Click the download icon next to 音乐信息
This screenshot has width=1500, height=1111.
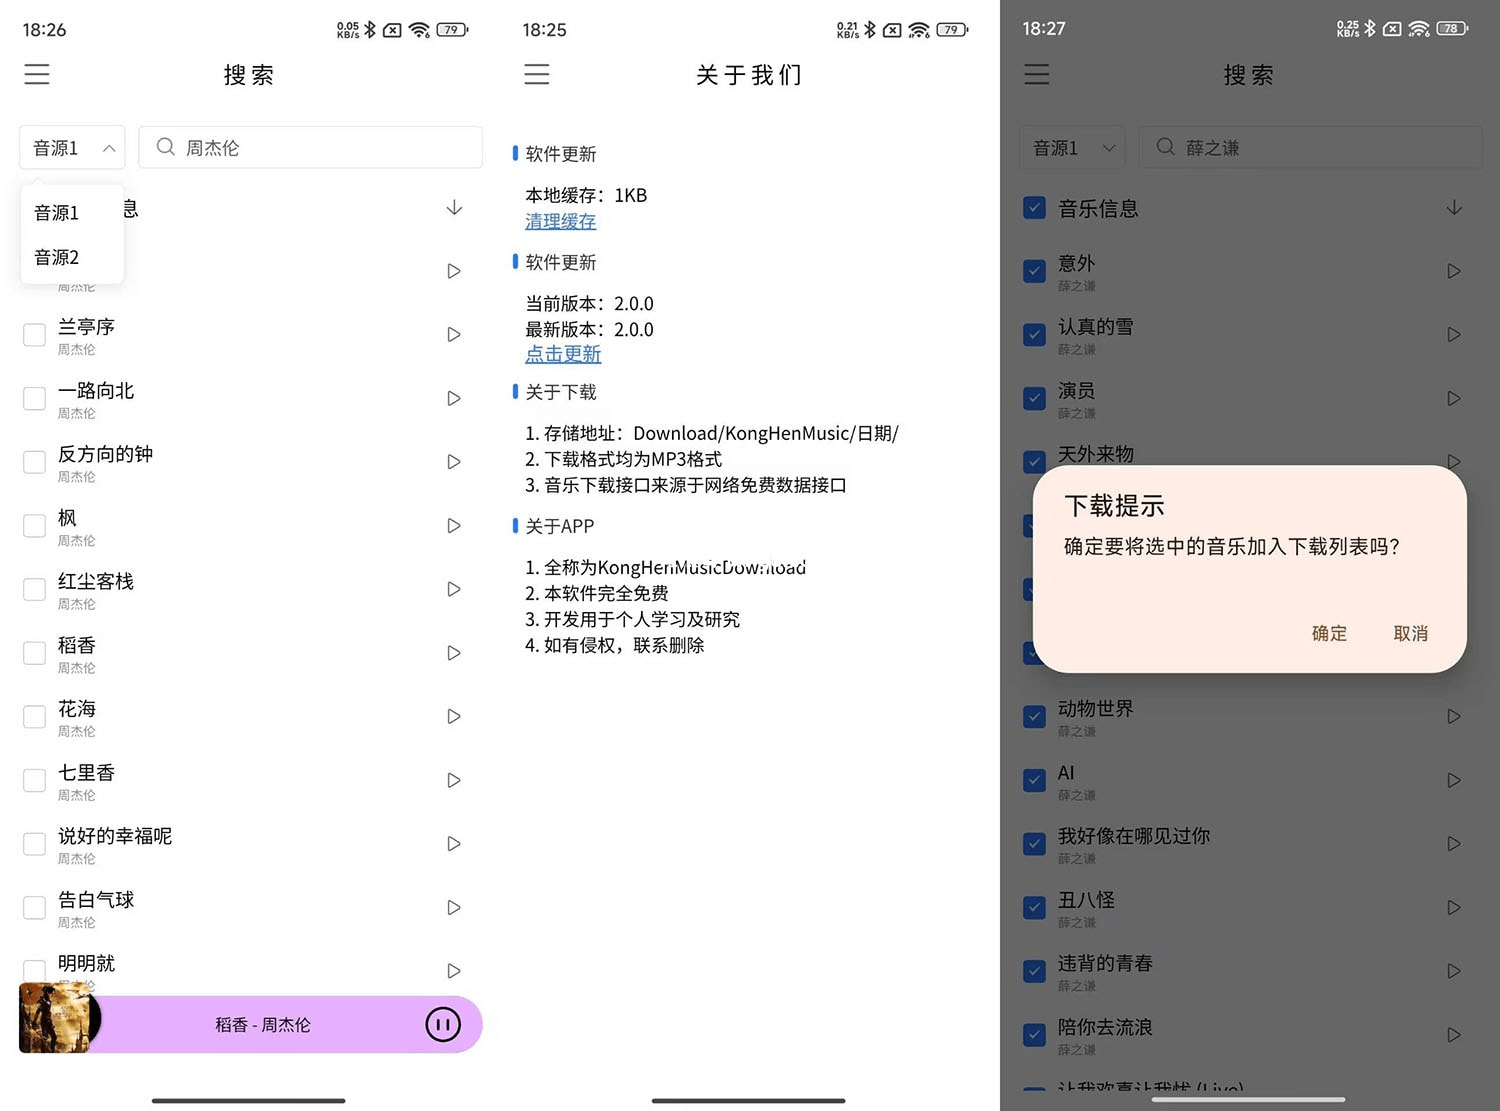pos(1455,207)
